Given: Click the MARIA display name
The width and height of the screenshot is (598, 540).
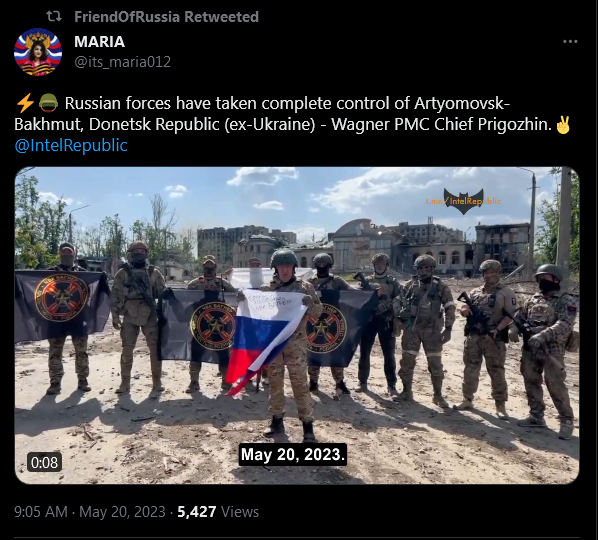Looking at the screenshot, I should tap(100, 42).
